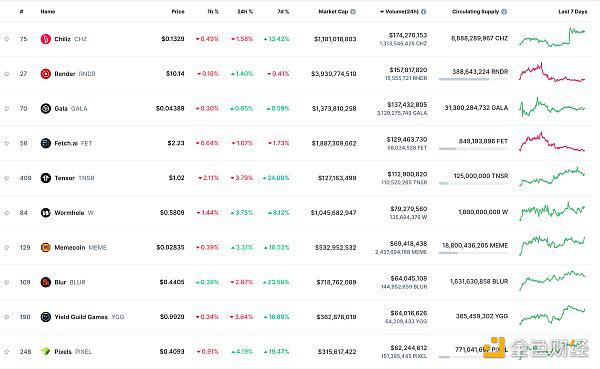Toggle the watchlist star for Chiliz
The width and height of the screenshot is (600, 369).
coord(7,39)
